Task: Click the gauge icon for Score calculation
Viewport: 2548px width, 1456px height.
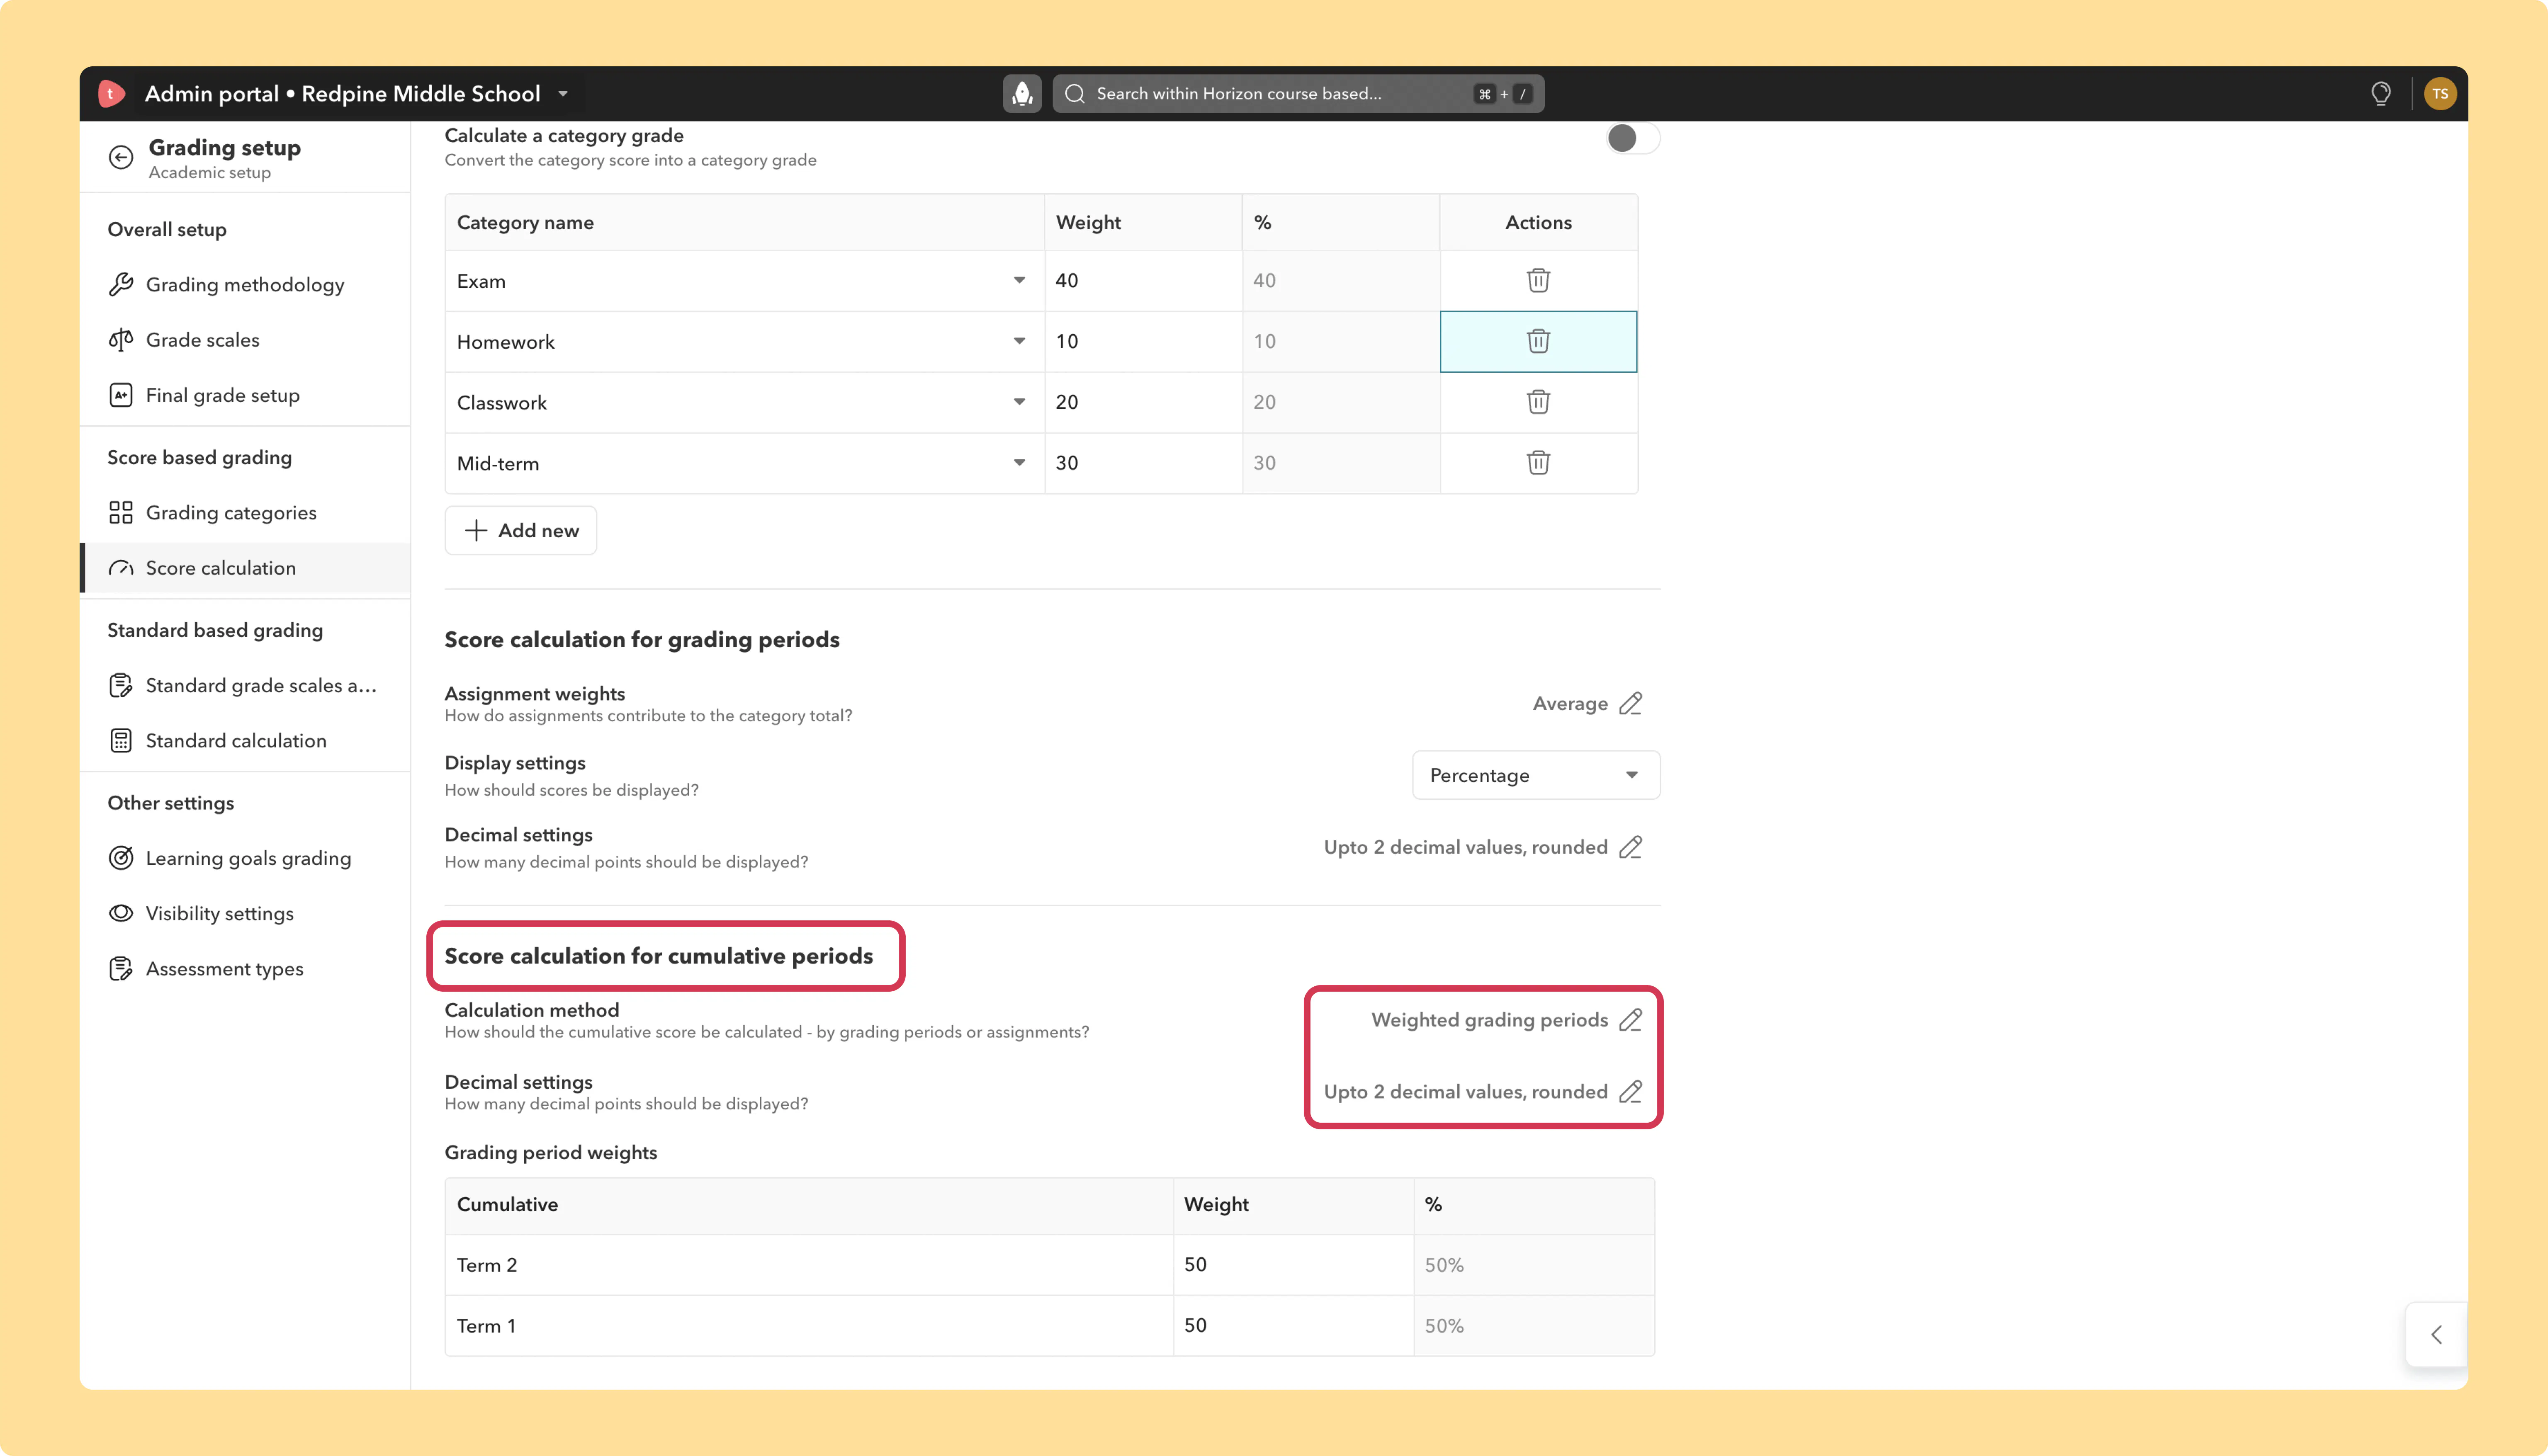Action: pyautogui.click(x=121, y=568)
